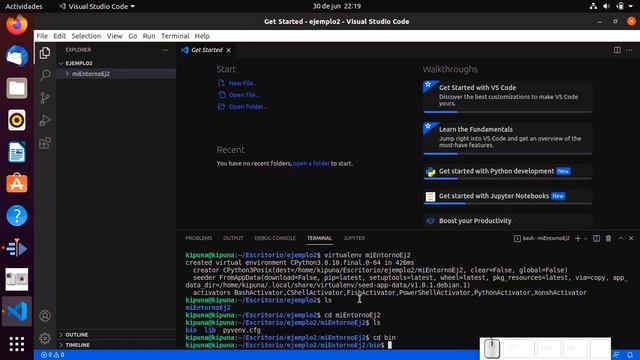The height and width of the screenshot is (360, 640).
Task: Open LibreOffice Writer from the dock
Action: [17, 152]
